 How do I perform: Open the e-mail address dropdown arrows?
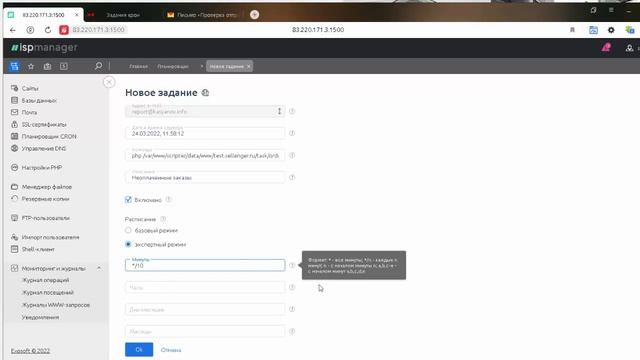click(x=280, y=111)
